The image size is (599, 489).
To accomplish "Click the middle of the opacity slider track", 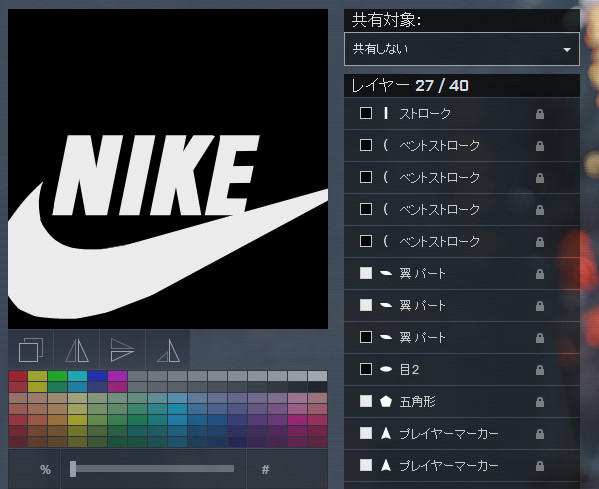I will [152, 469].
